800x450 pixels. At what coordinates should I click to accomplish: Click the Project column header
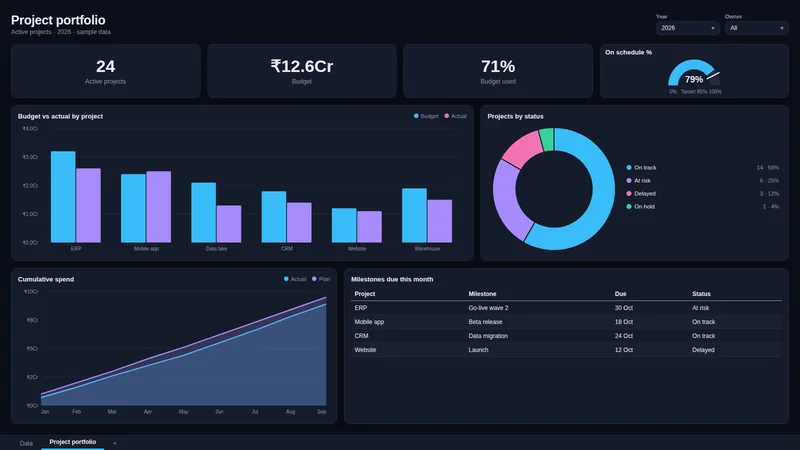(x=364, y=294)
